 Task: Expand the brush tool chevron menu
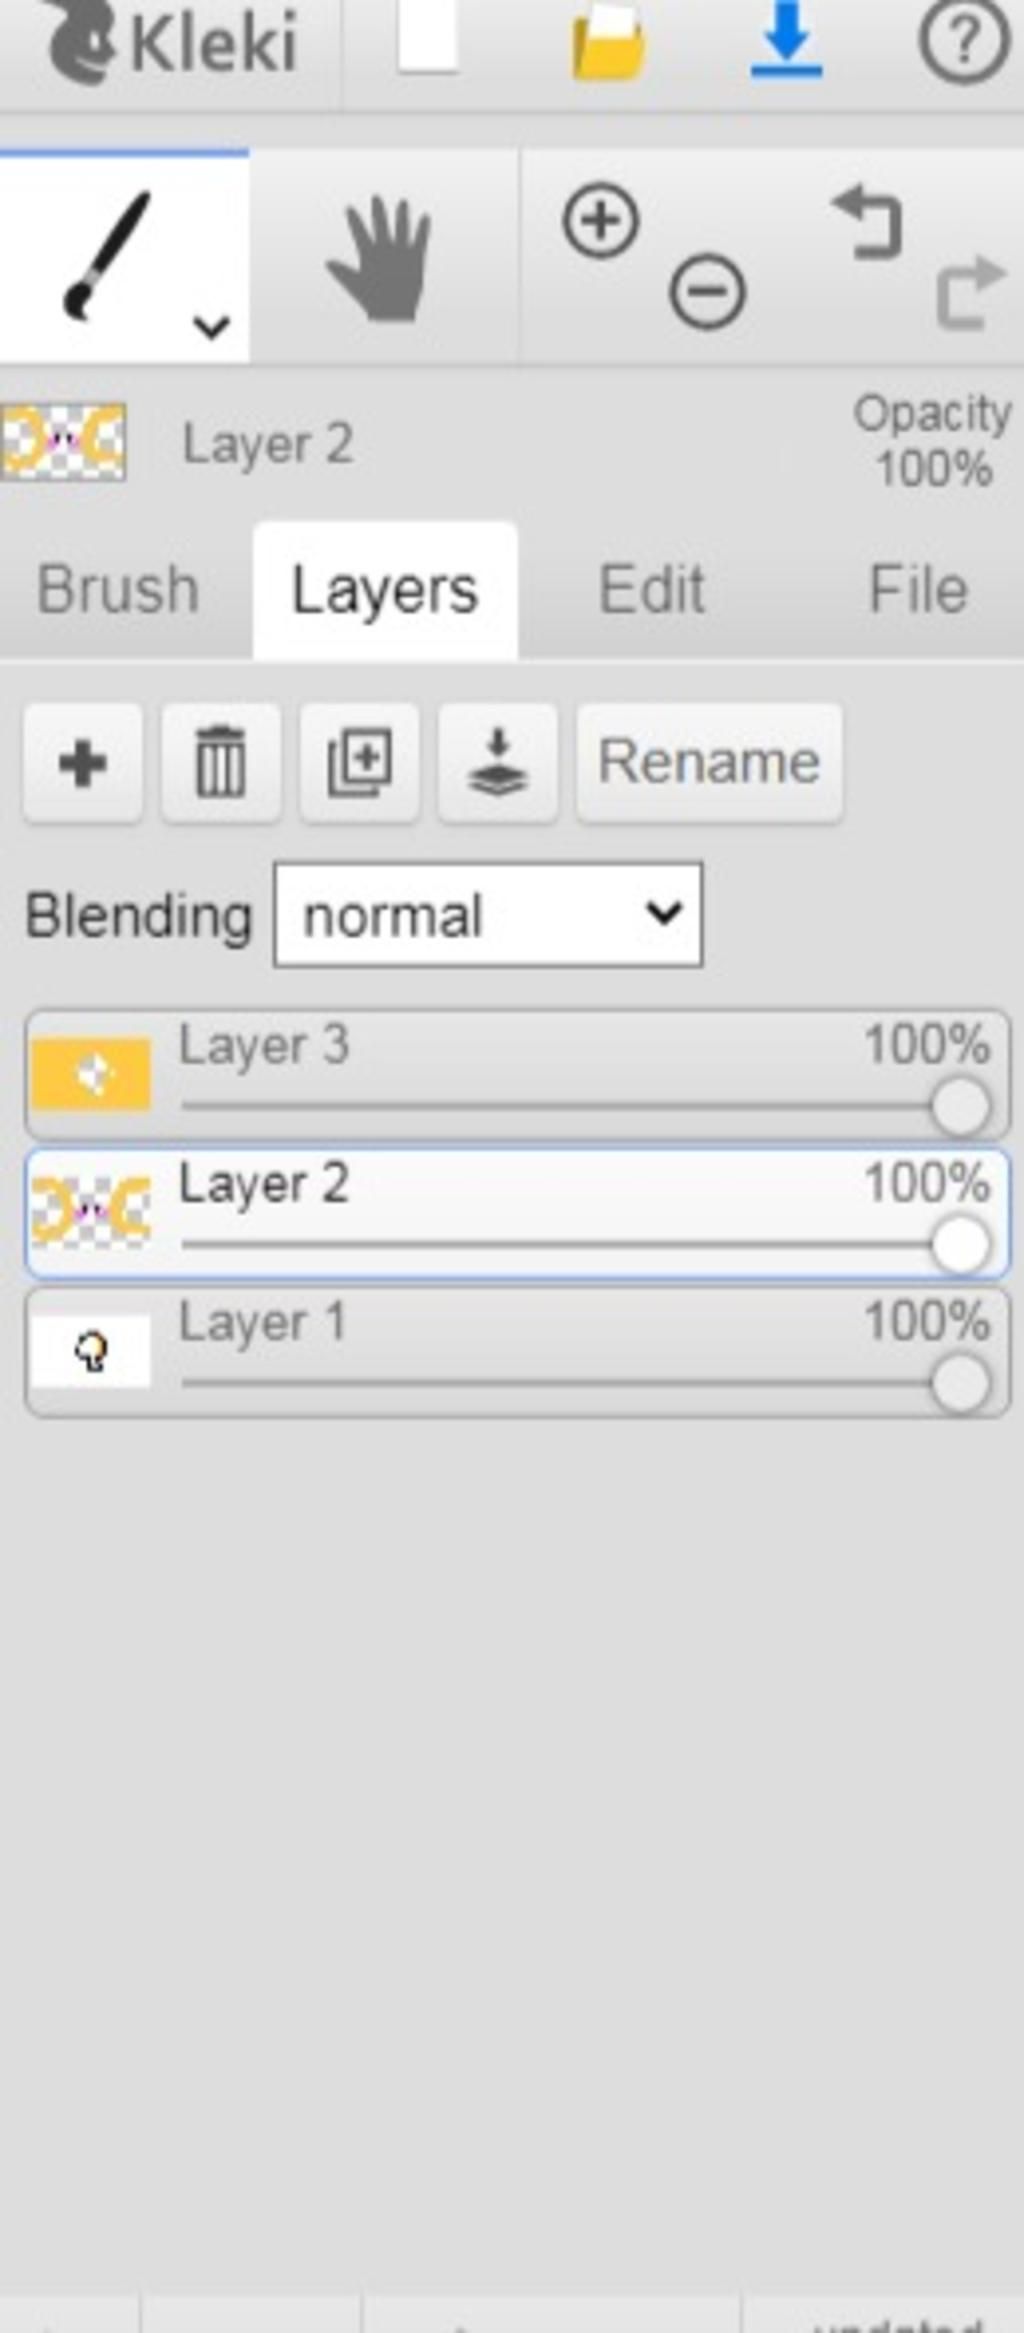(x=212, y=326)
